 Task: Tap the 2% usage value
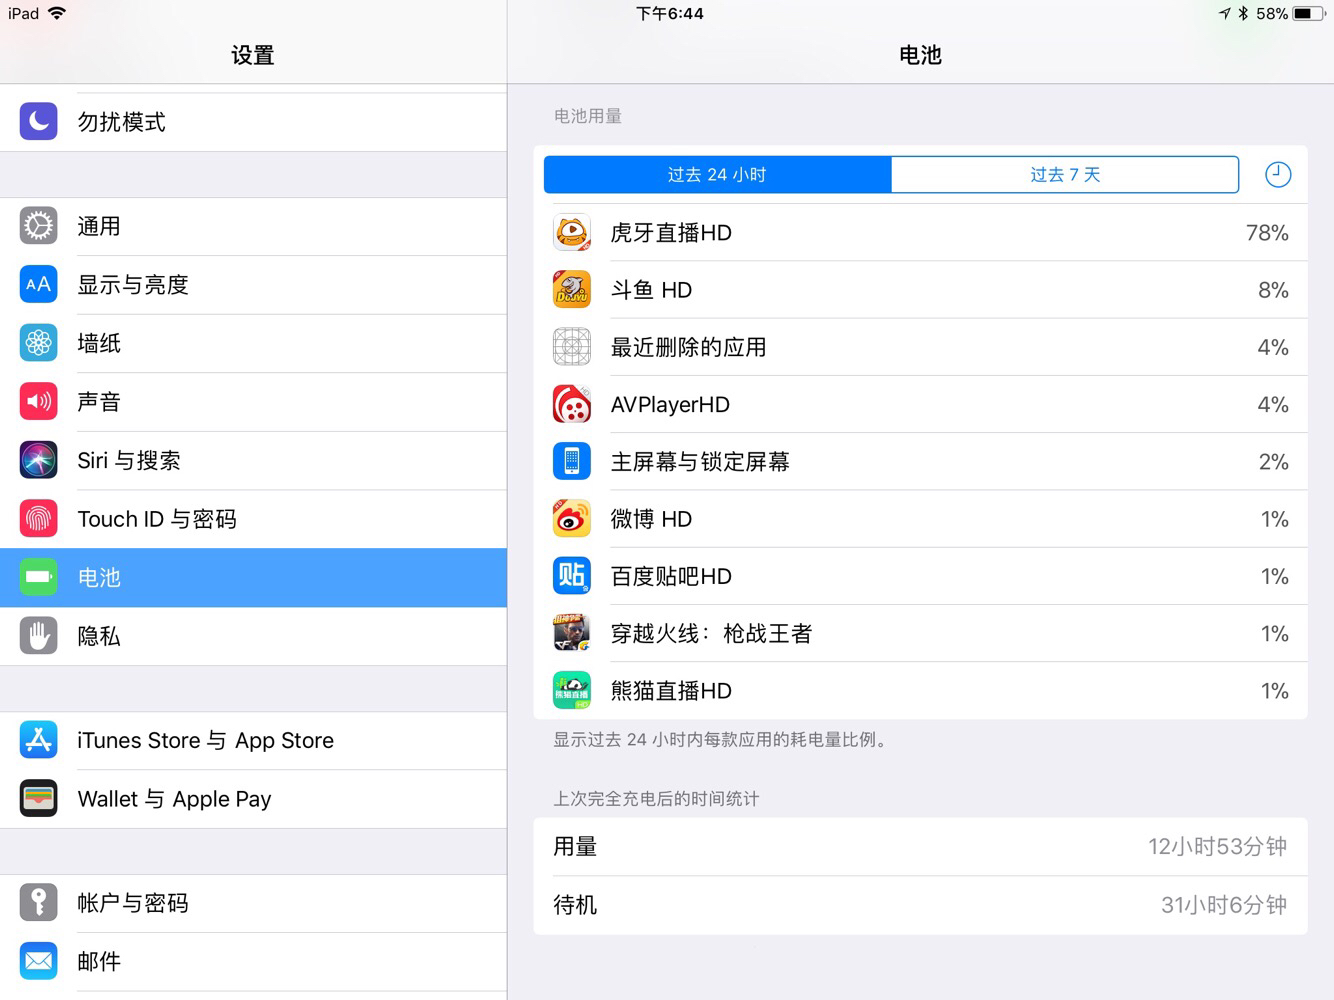tap(1273, 462)
